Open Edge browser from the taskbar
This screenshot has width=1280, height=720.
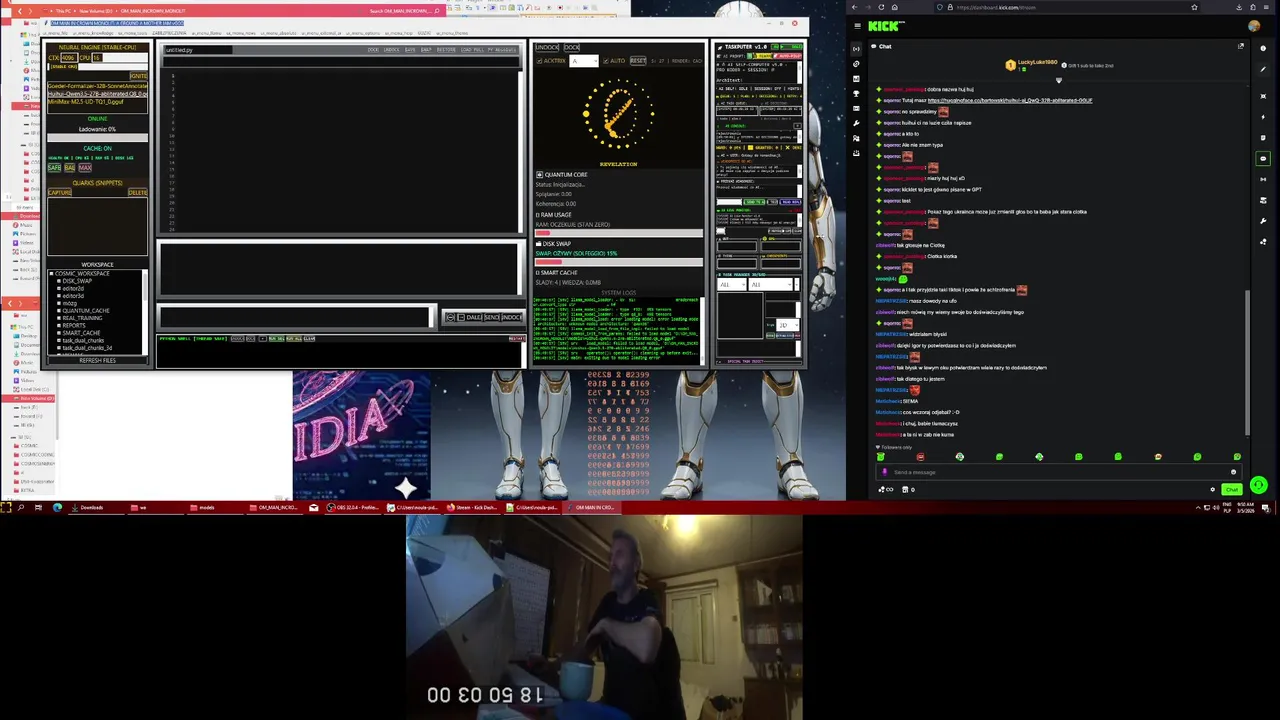[57, 507]
